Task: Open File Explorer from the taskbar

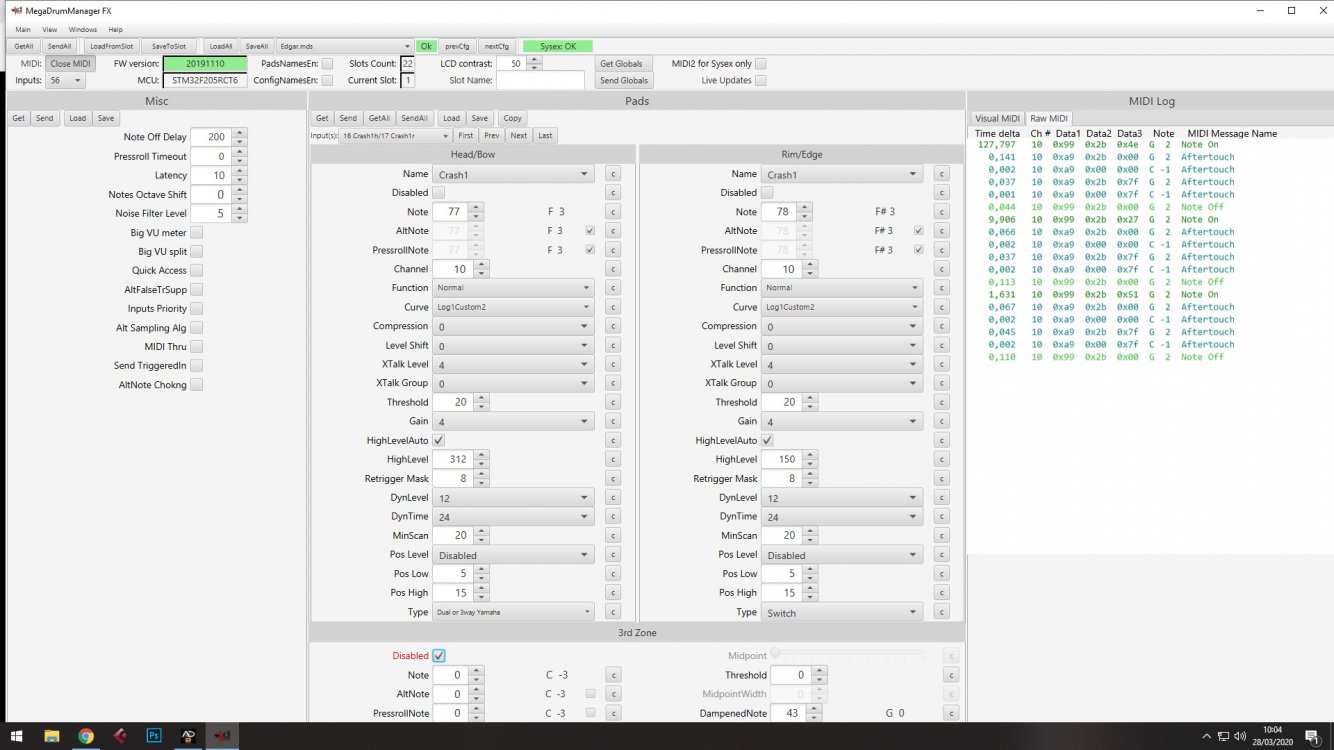Action: [x=52, y=735]
